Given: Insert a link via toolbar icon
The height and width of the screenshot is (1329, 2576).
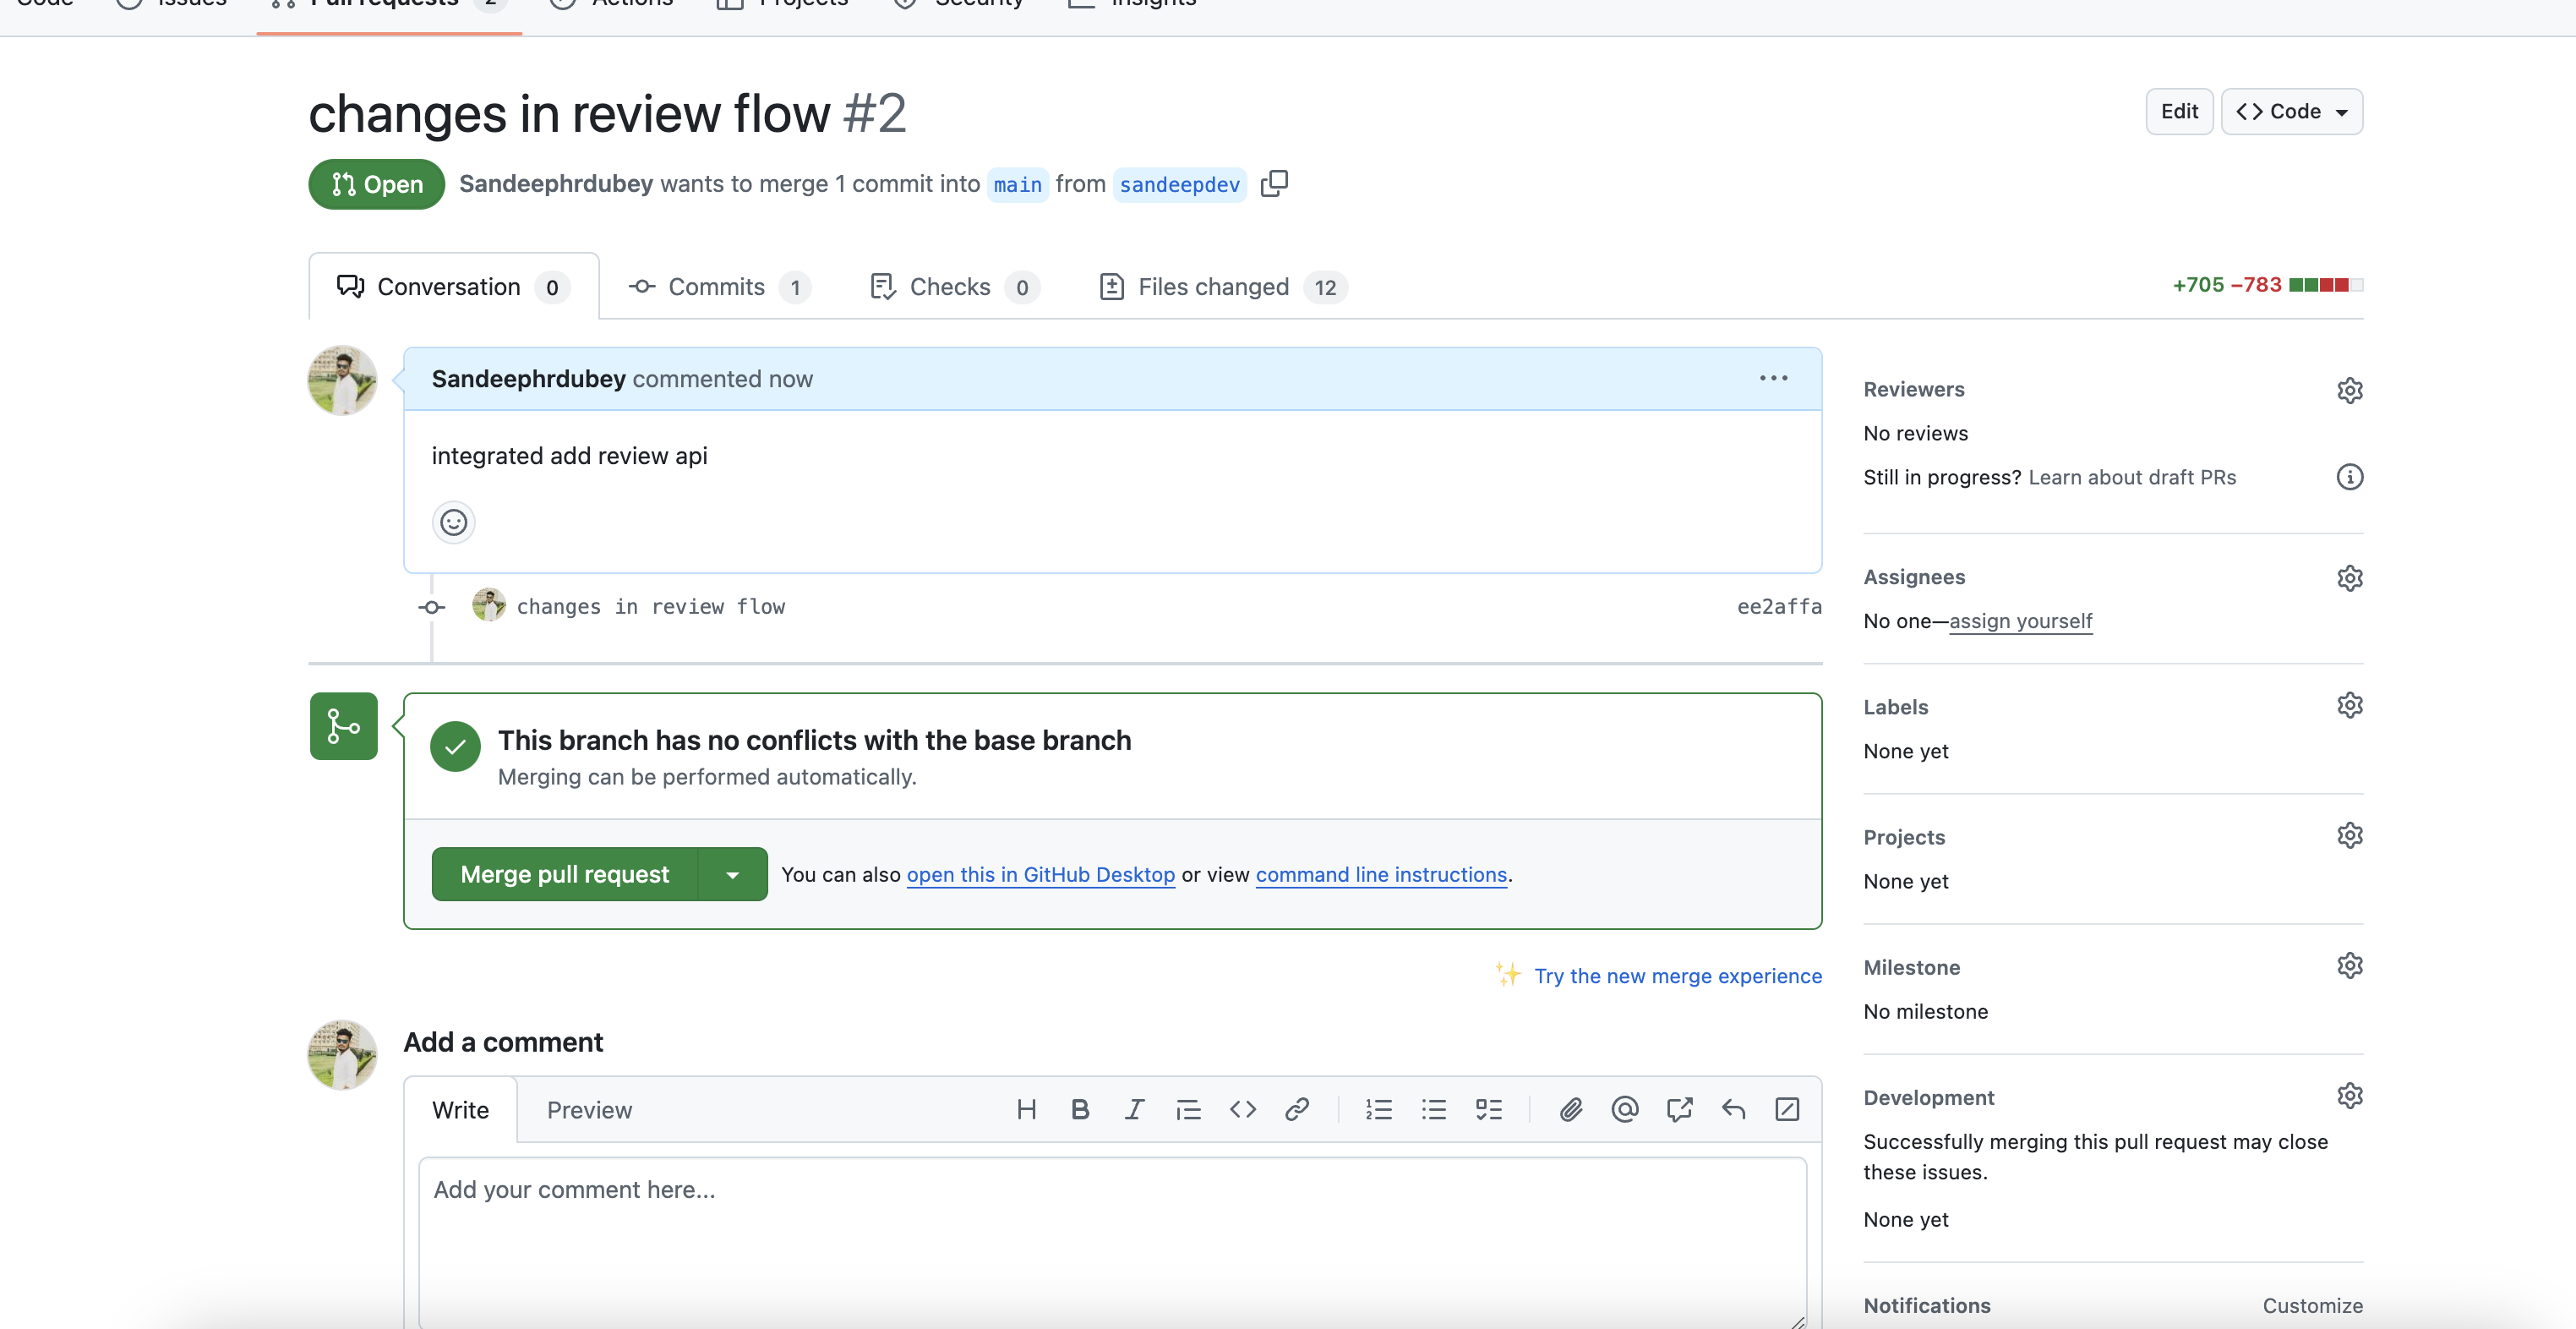Looking at the screenshot, I should point(1297,1109).
